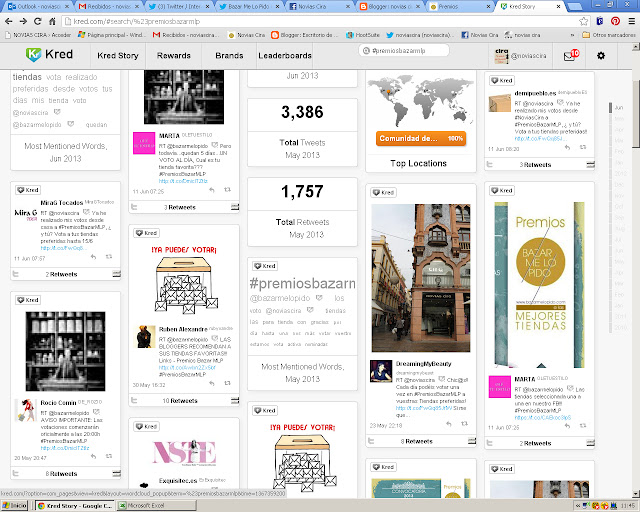
Task: Reply to the Rocio Comin tweet
Action: tap(93, 456)
